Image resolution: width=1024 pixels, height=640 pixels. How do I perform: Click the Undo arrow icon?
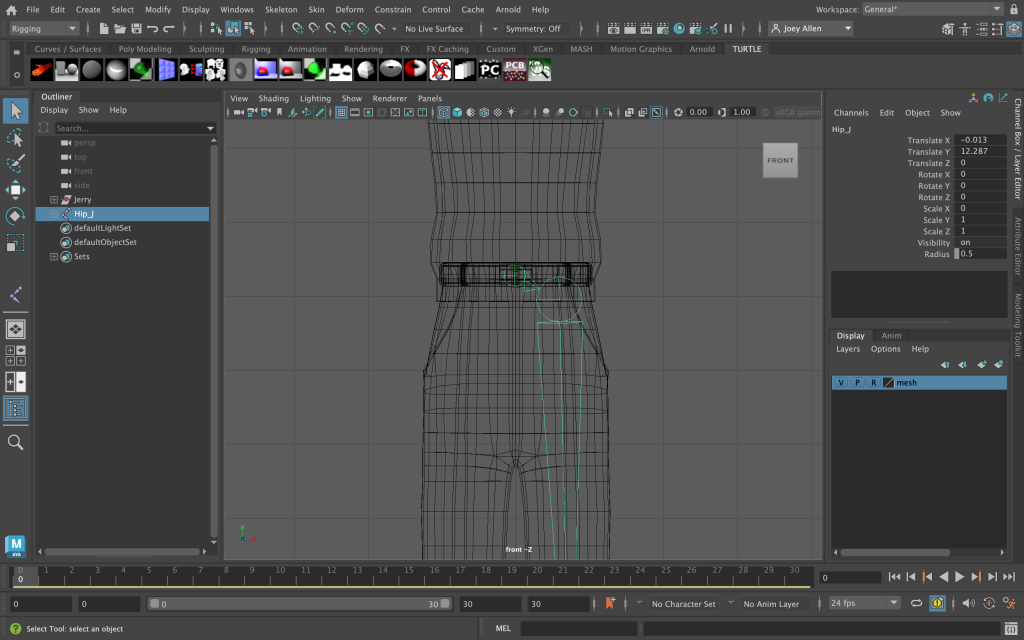[x=152, y=29]
